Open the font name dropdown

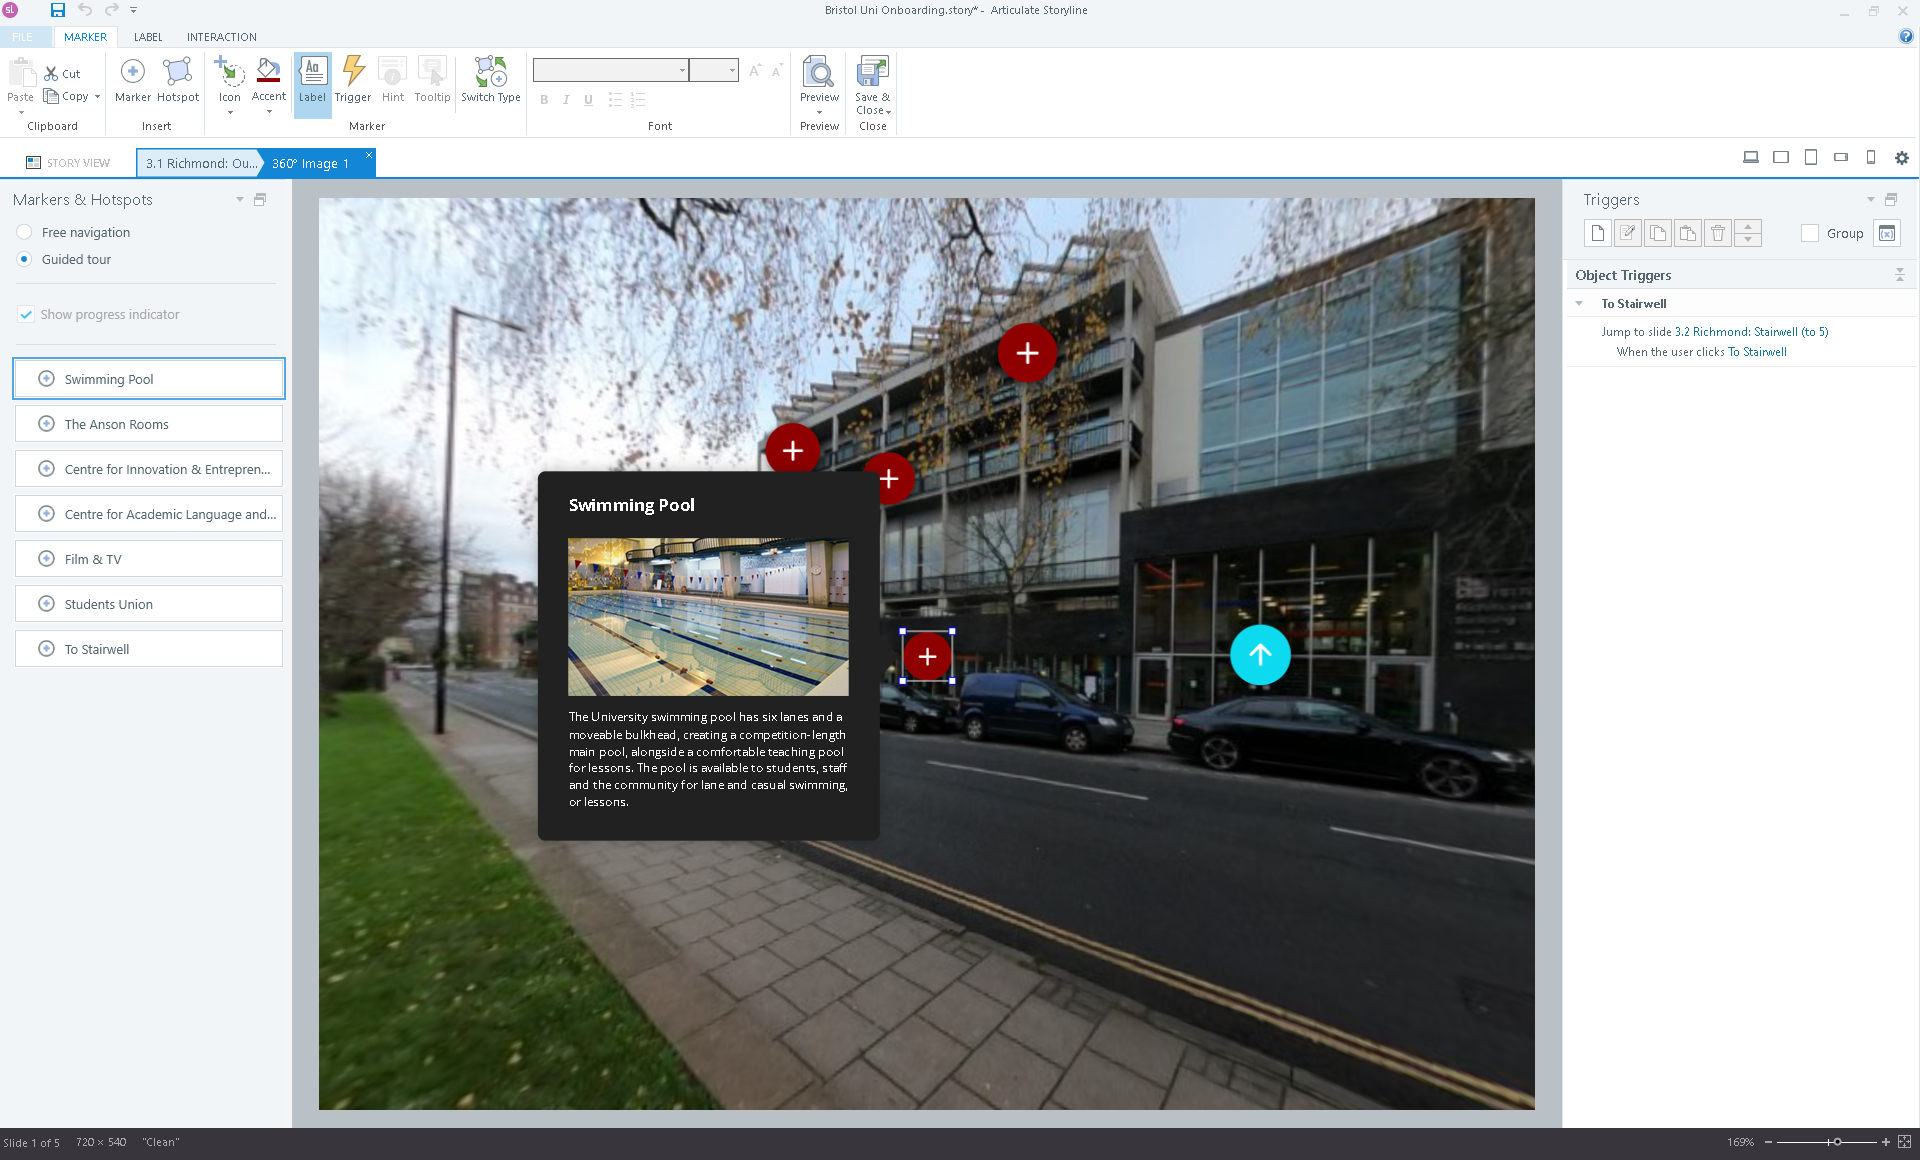pos(682,70)
